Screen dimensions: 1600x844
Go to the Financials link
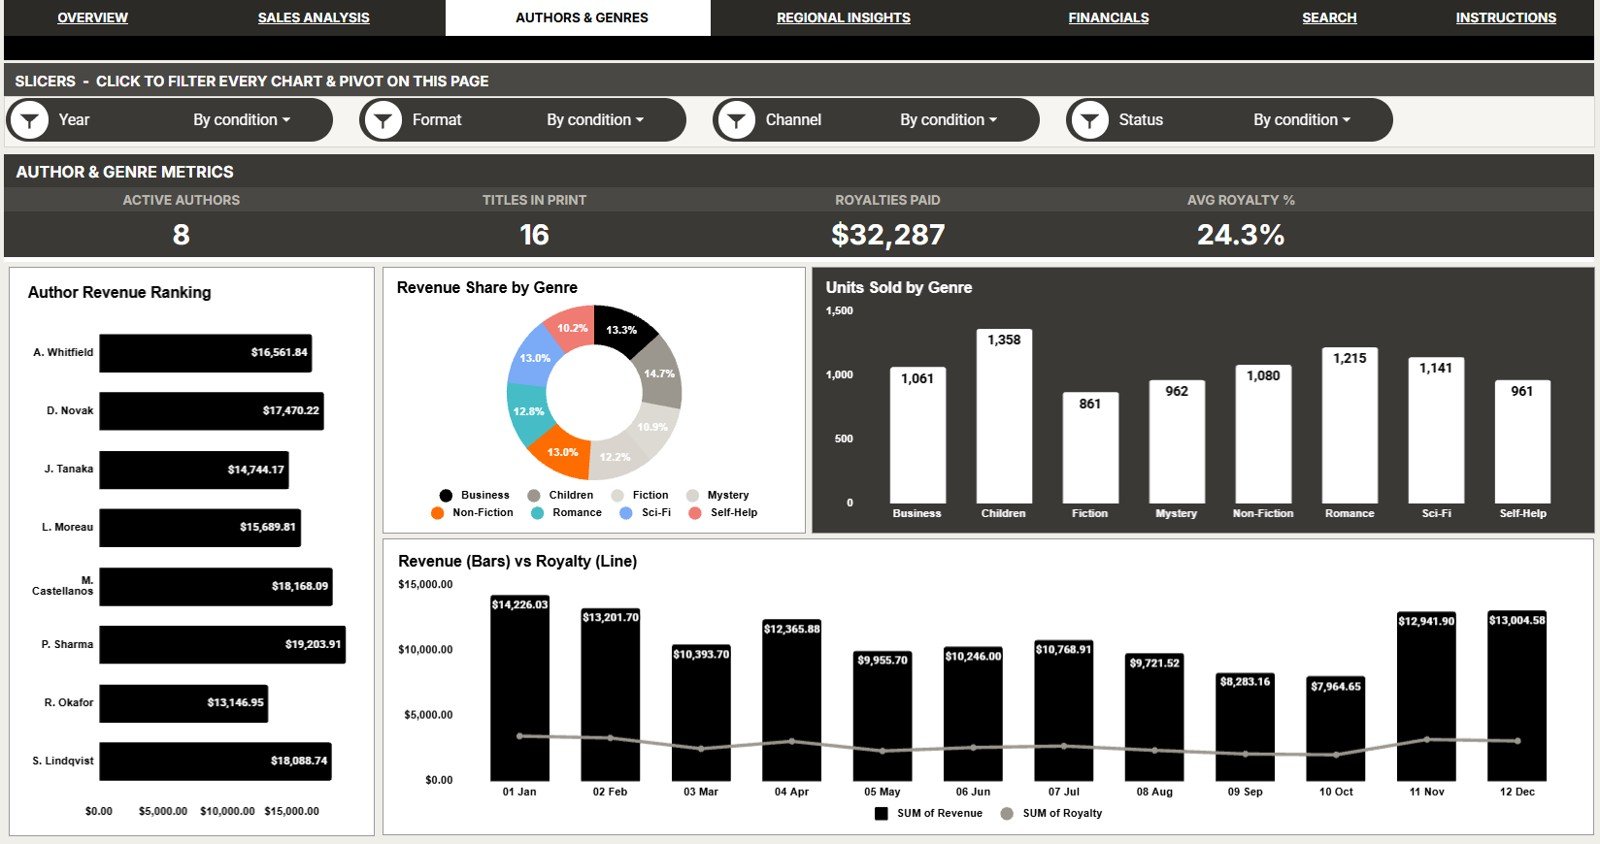point(1108,18)
